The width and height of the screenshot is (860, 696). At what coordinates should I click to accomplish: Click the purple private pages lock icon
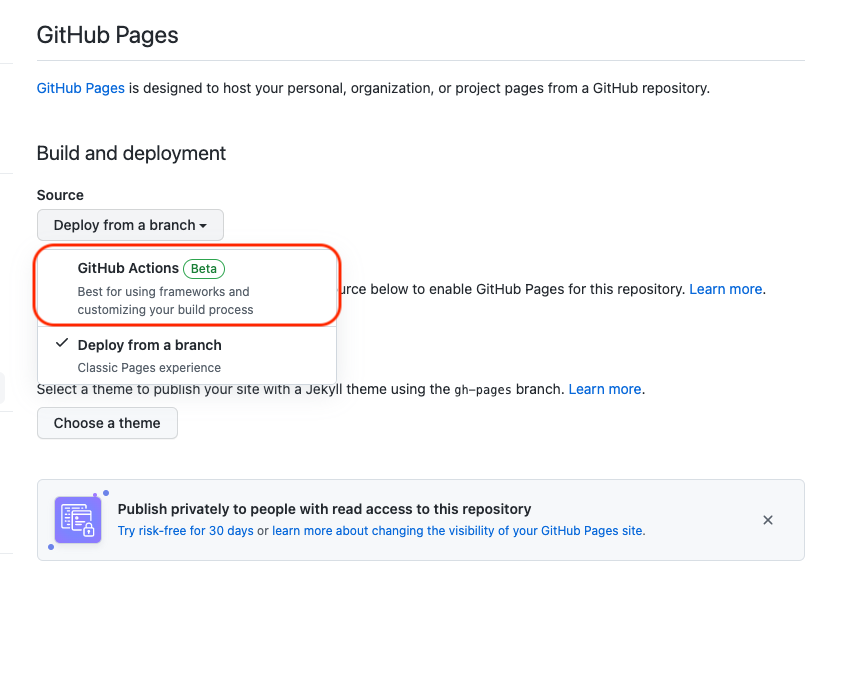tap(77, 519)
